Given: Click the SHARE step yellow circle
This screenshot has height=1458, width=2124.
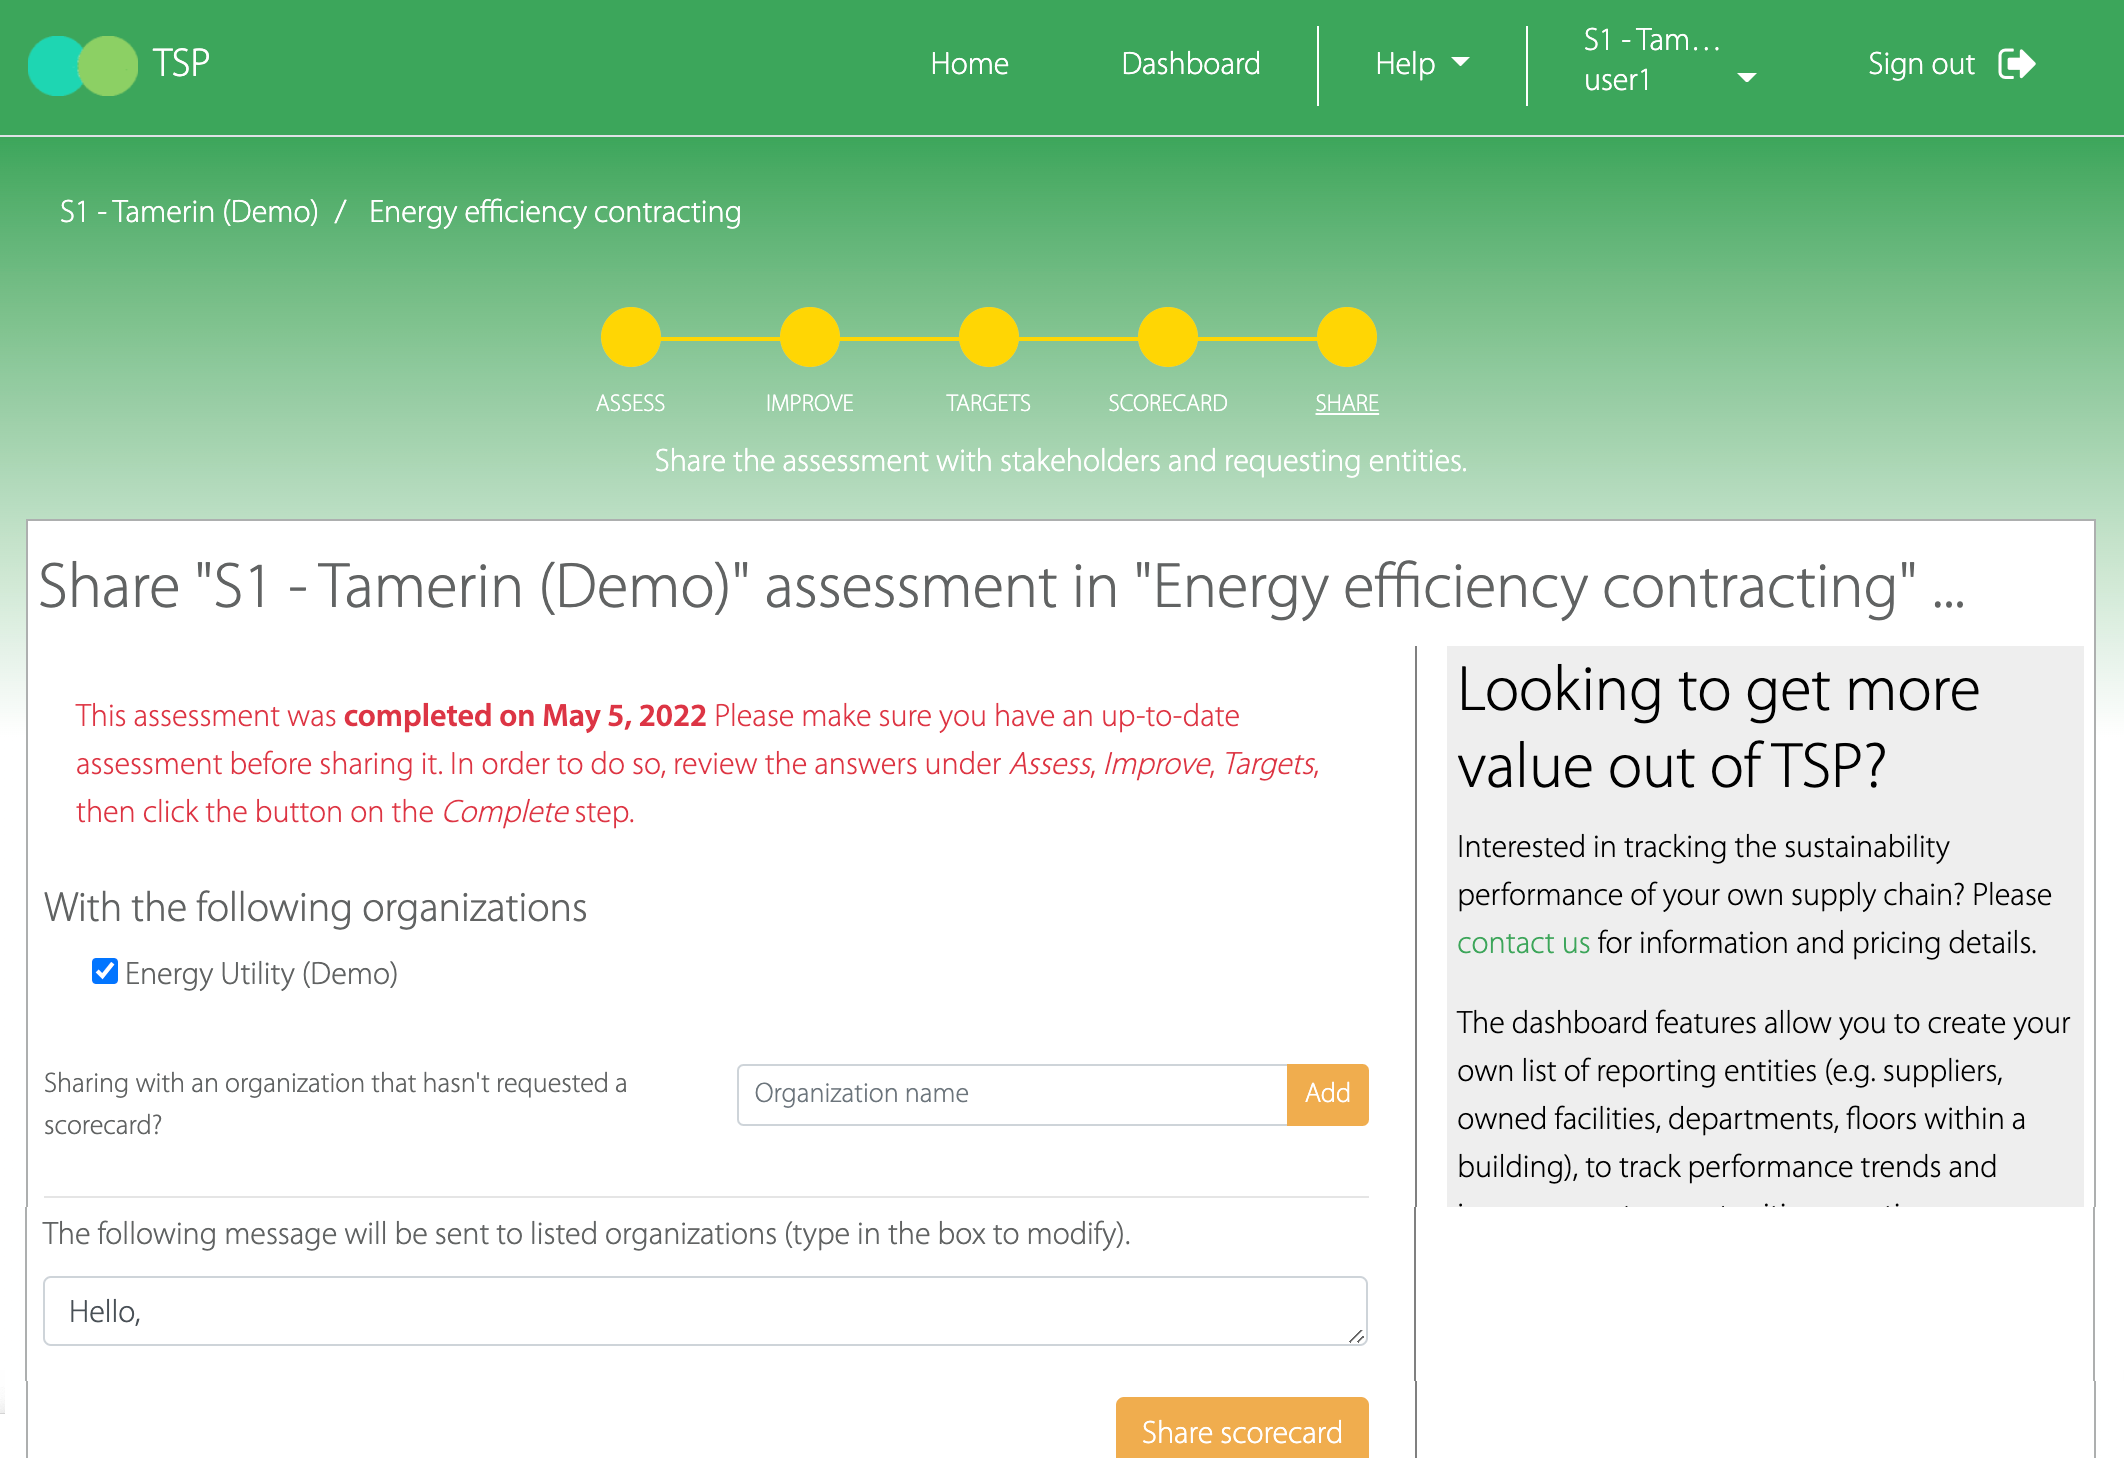Looking at the screenshot, I should click(x=1346, y=337).
